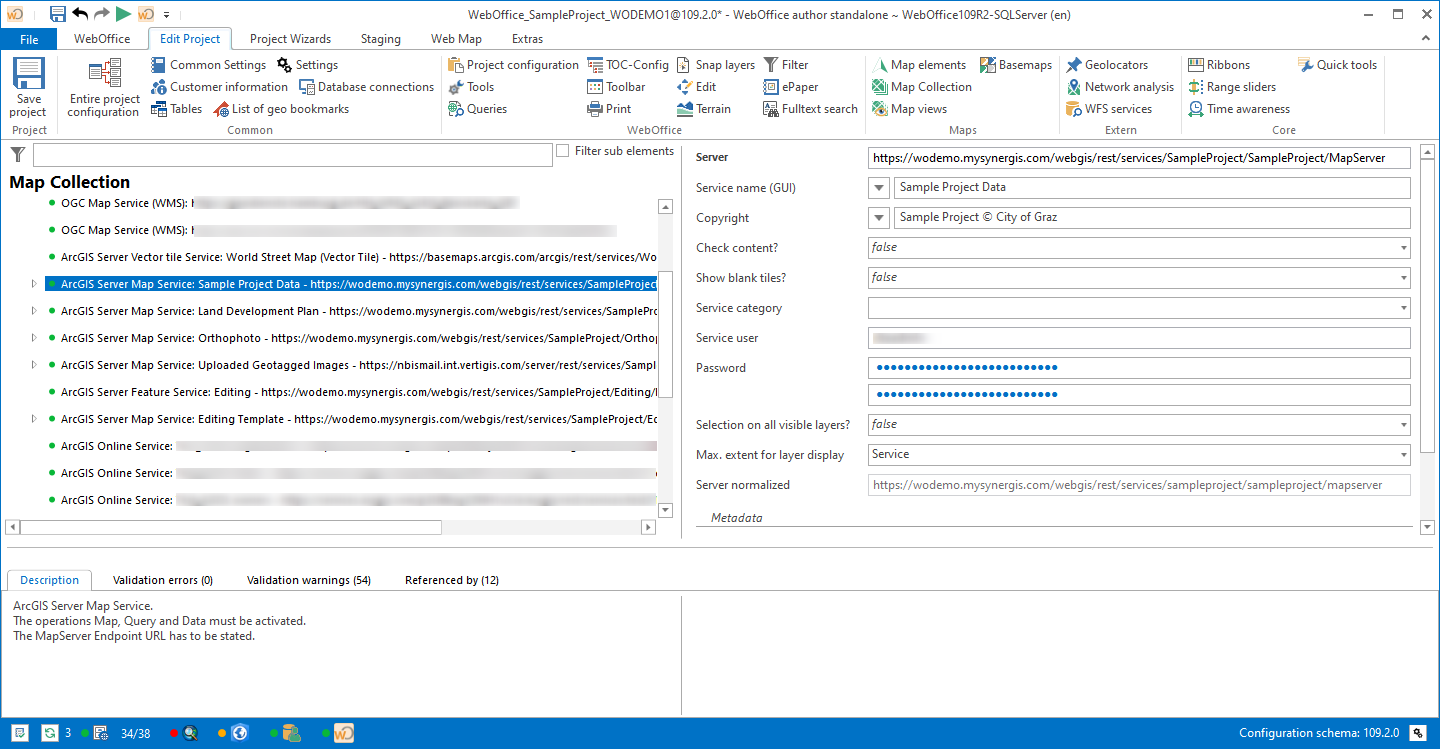Open Quick tools in the Core group
The height and width of the screenshot is (749, 1440).
(x=1337, y=64)
